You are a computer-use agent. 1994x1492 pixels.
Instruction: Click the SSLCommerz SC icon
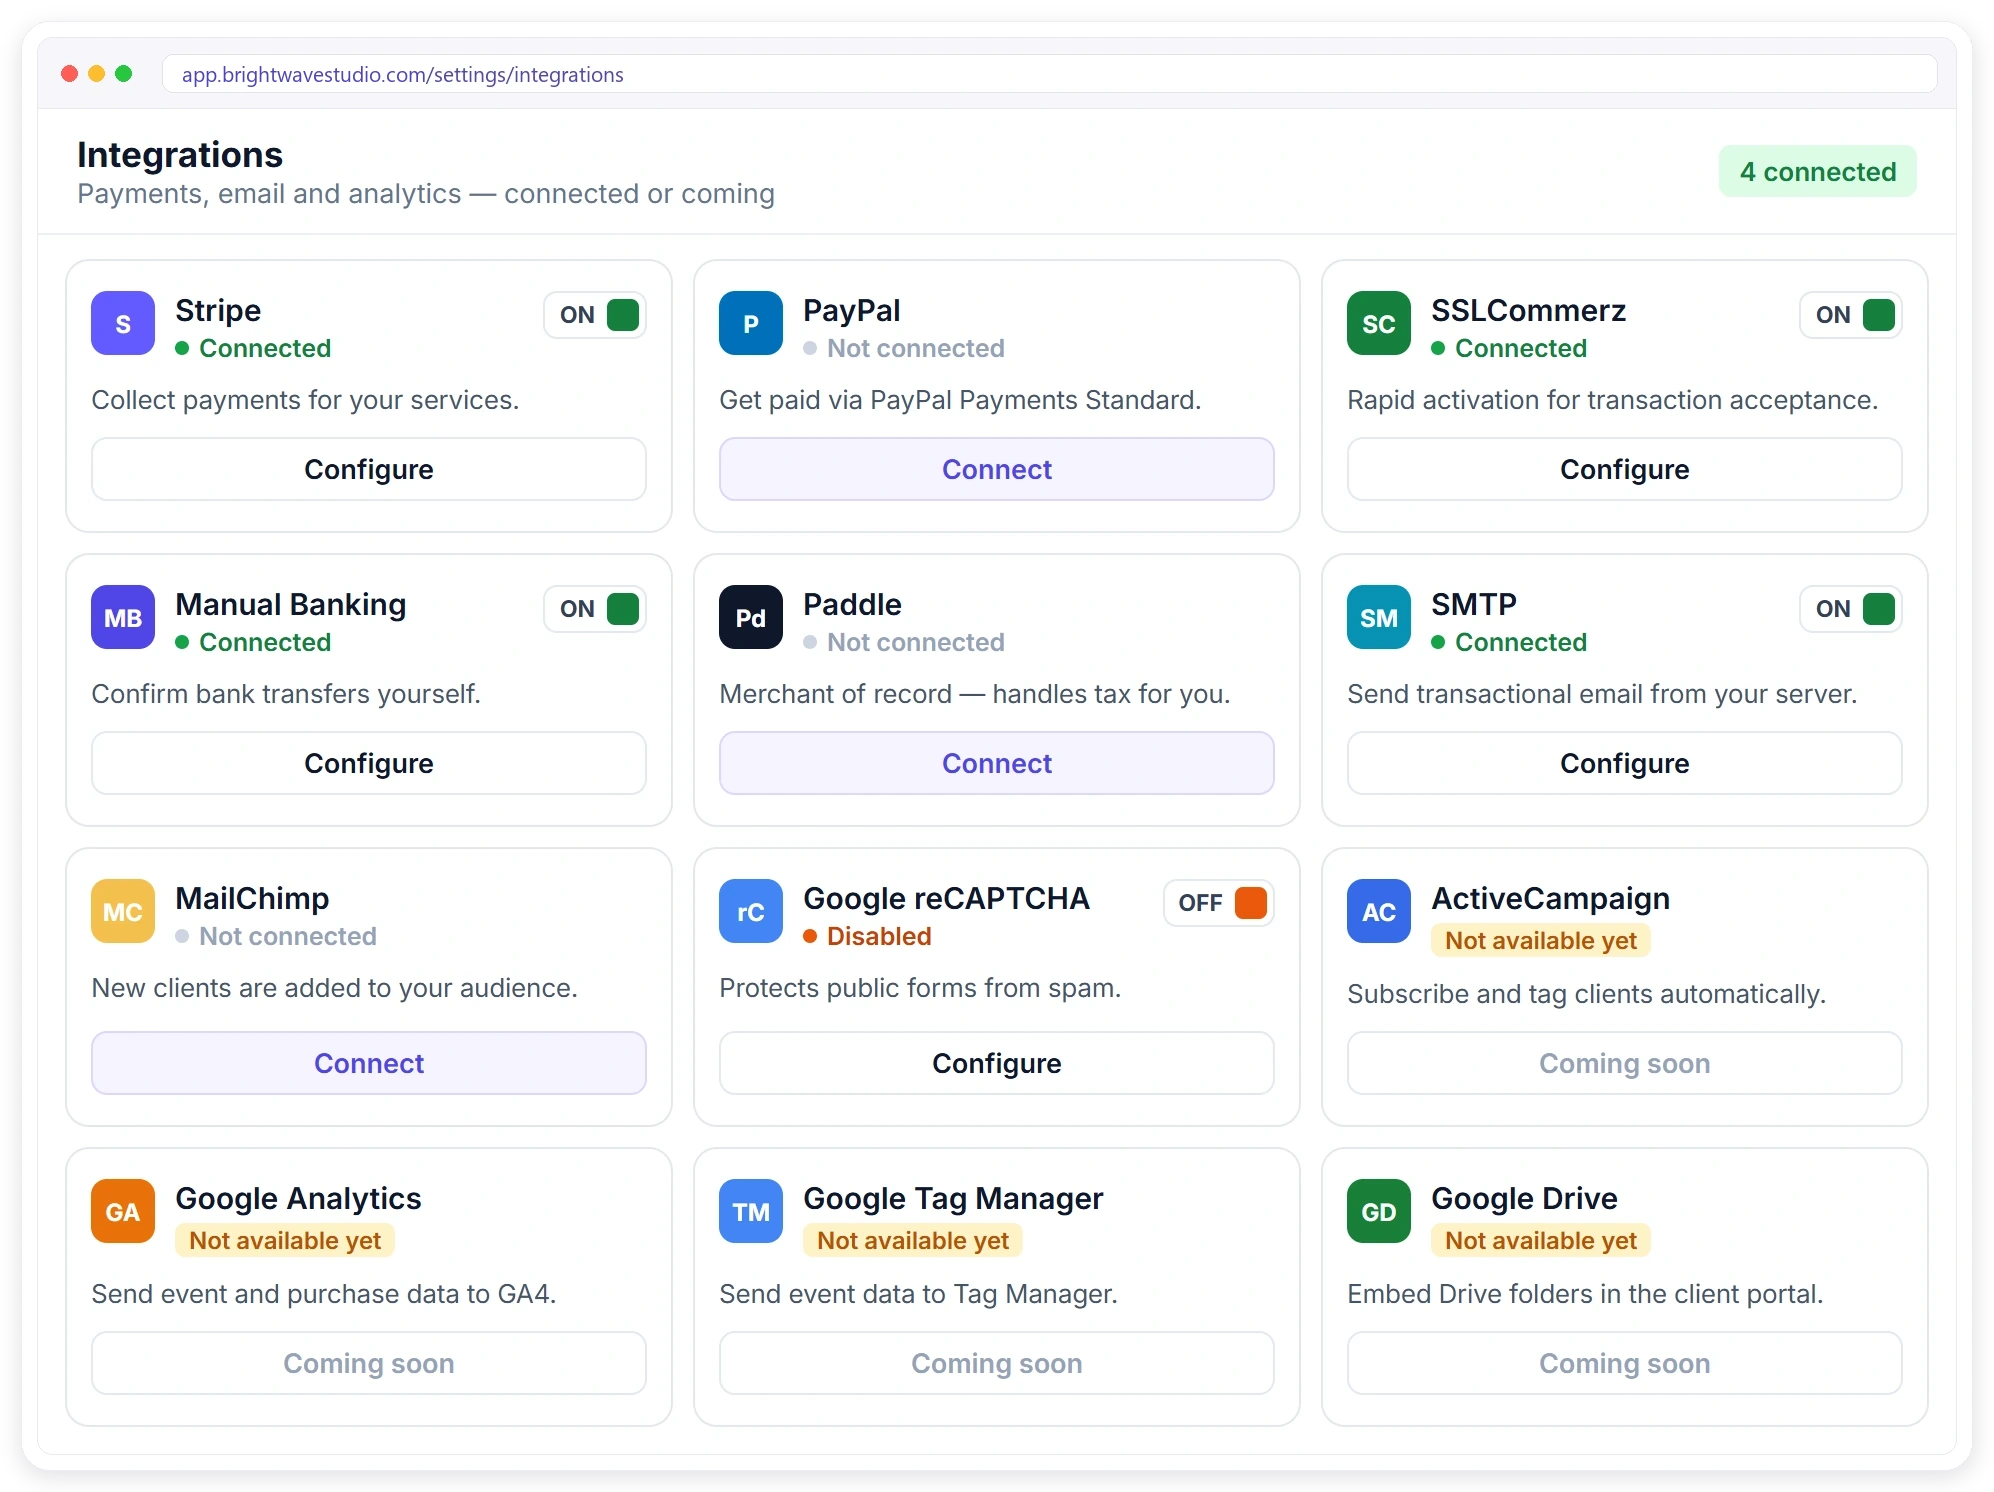tap(1379, 323)
